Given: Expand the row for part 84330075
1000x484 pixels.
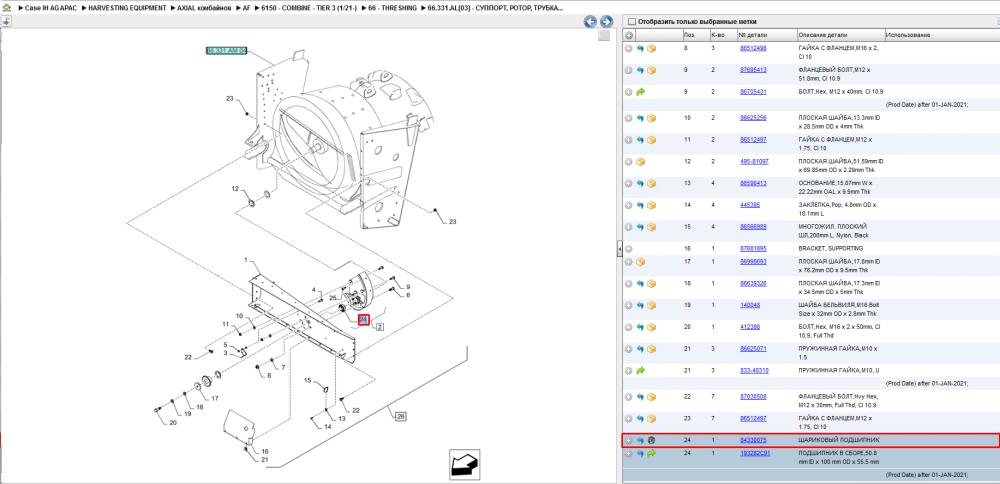Looking at the screenshot, I should coord(629,440).
